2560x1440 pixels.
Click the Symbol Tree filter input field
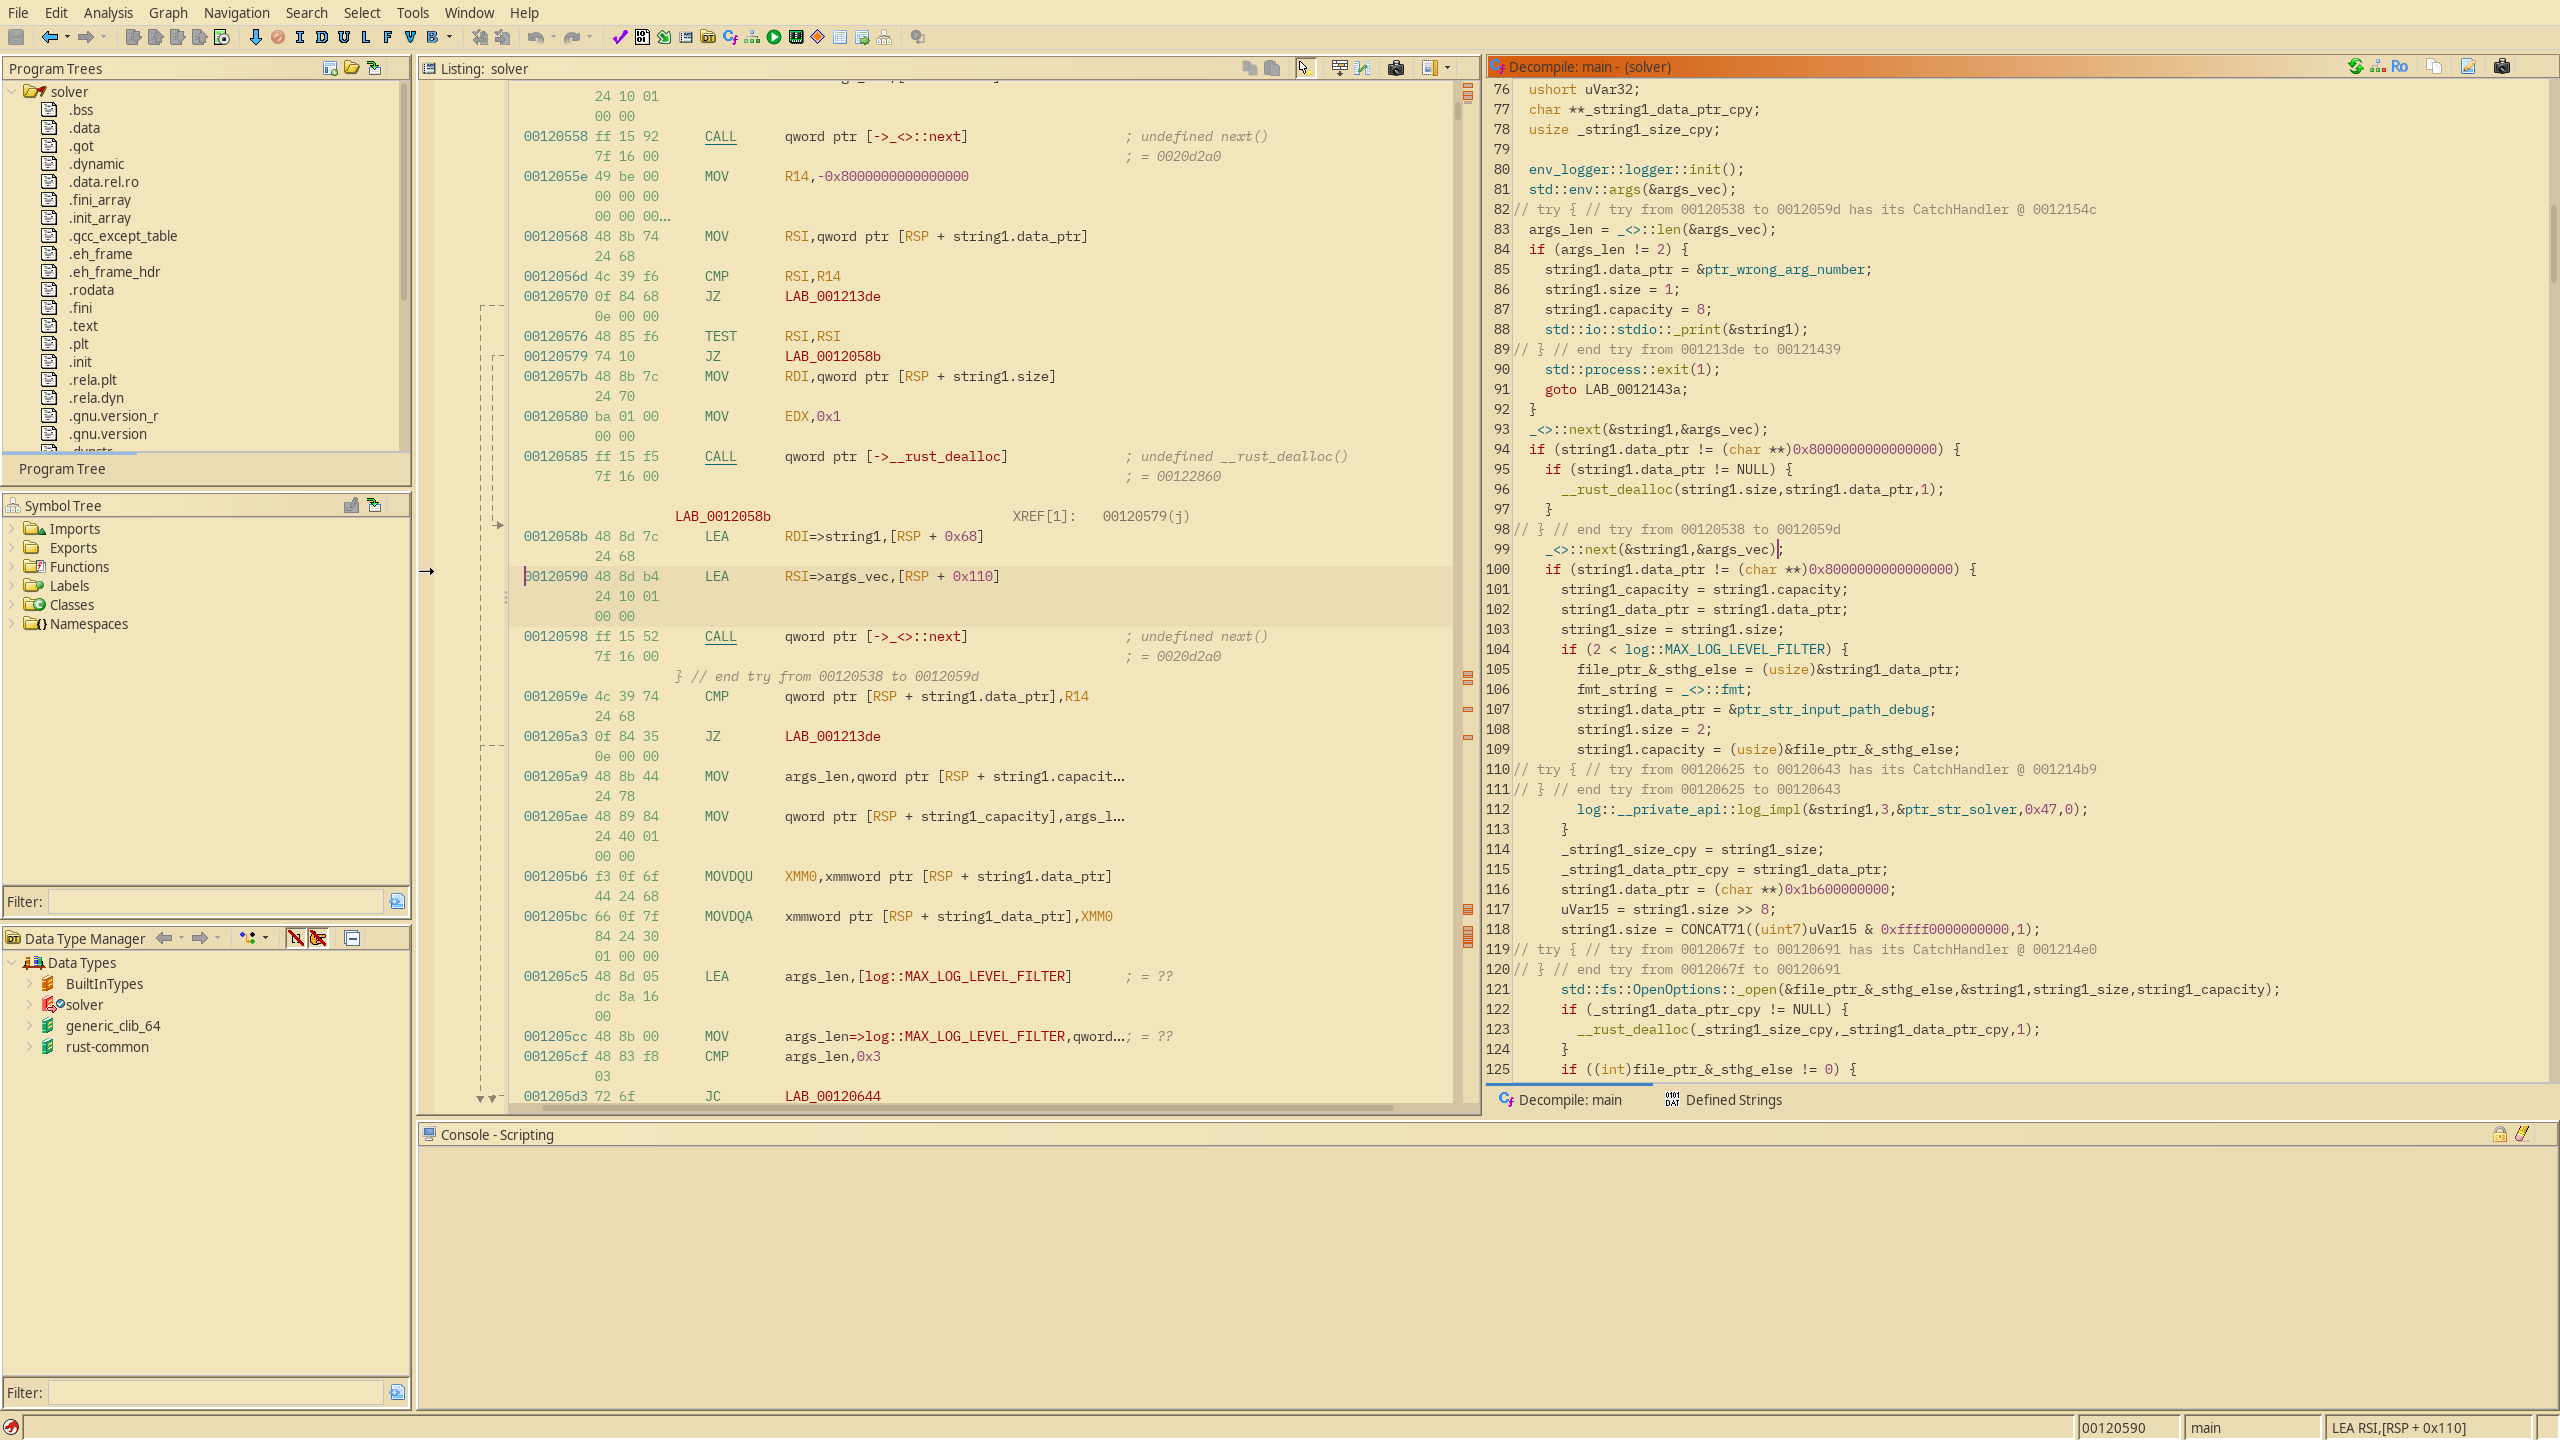tap(216, 902)
